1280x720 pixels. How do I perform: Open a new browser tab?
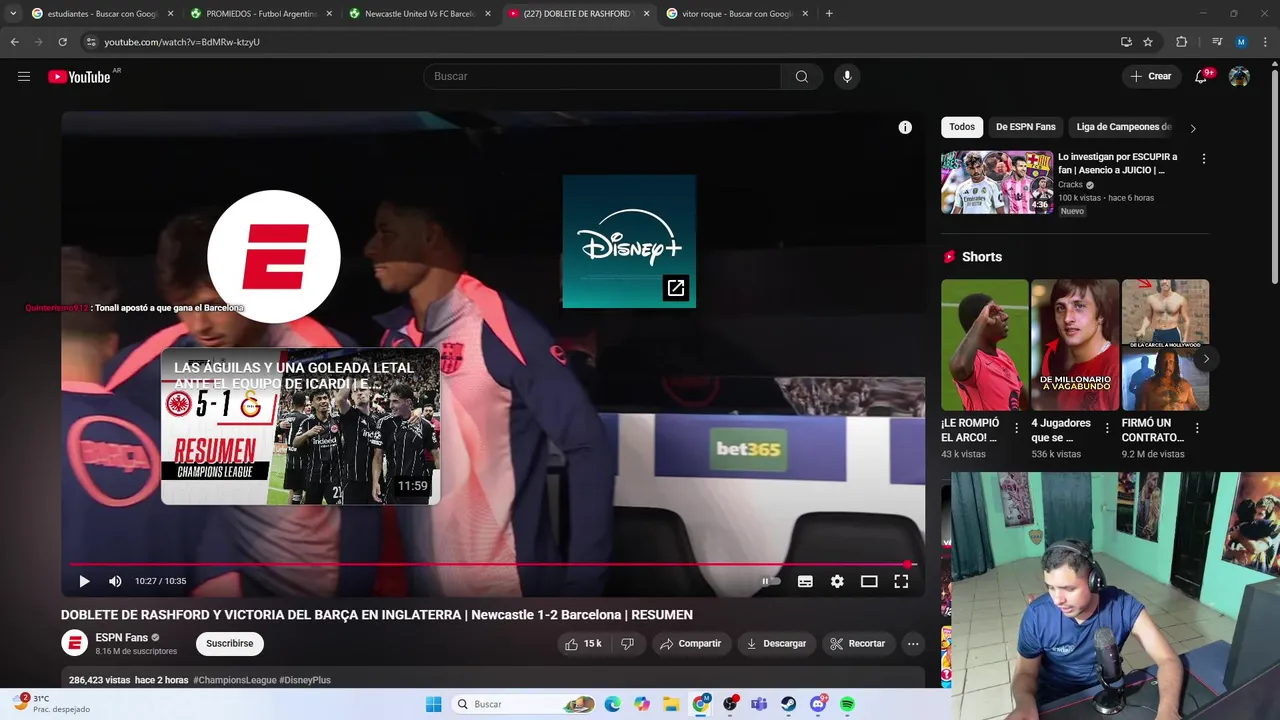(829, 14)
